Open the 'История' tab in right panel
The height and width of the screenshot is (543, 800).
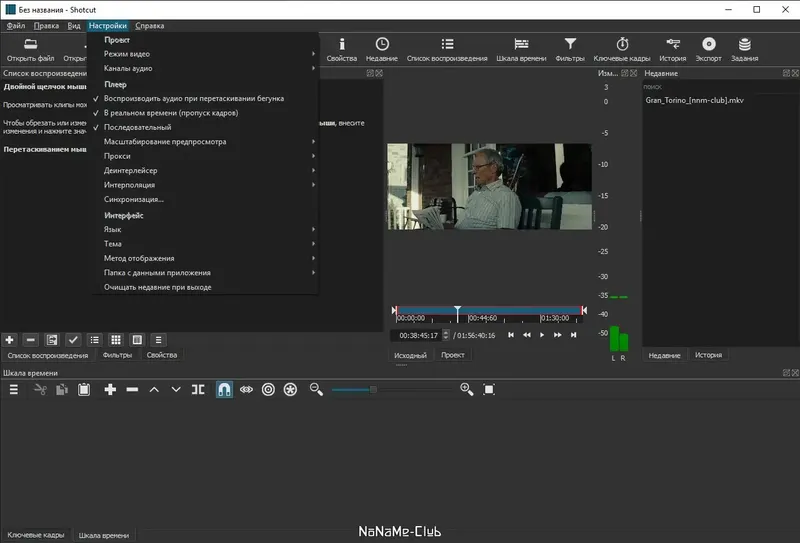coord(708,355)
